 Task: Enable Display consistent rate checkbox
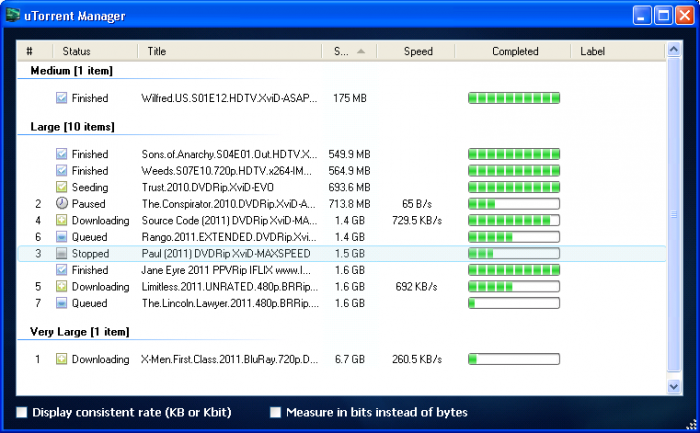click(21, 412)
